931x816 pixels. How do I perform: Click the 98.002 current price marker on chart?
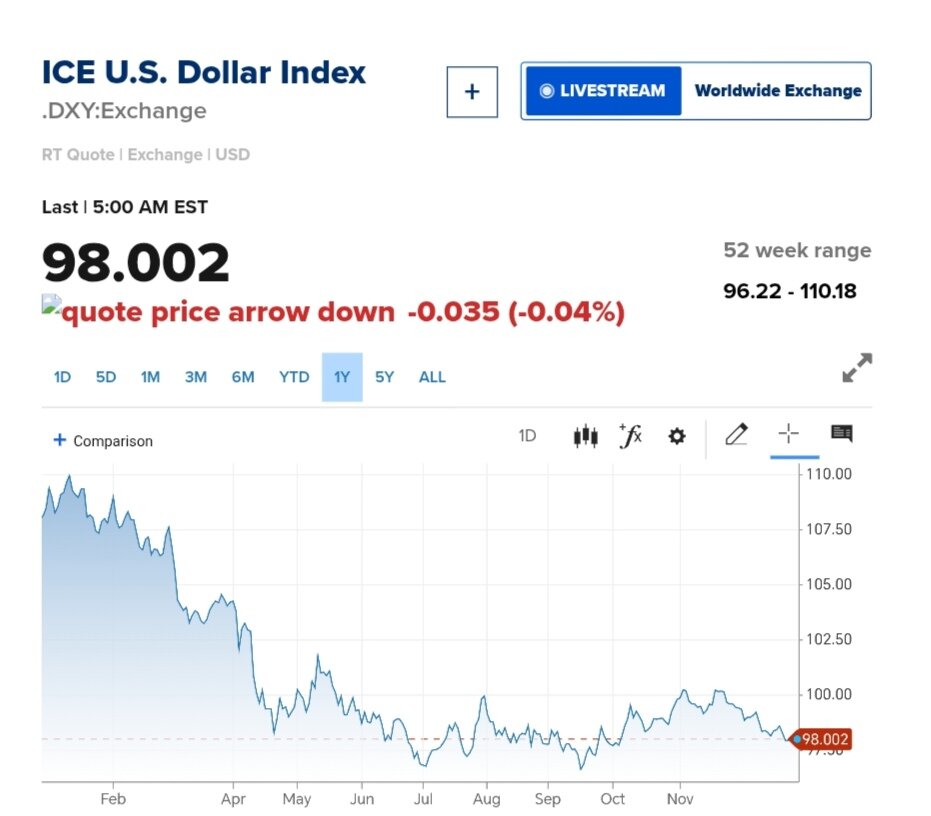pos(824,740)
